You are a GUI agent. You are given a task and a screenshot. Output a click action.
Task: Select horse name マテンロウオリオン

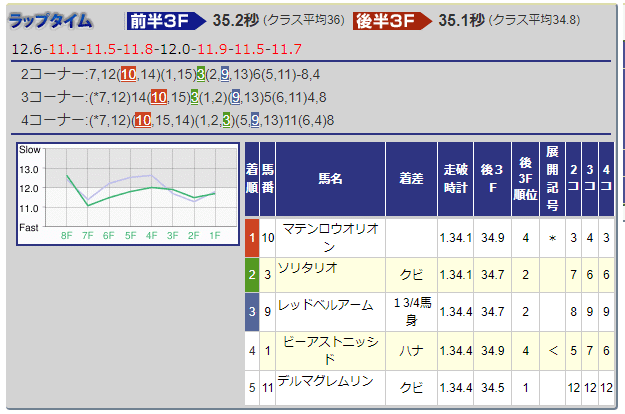(330, 238)
